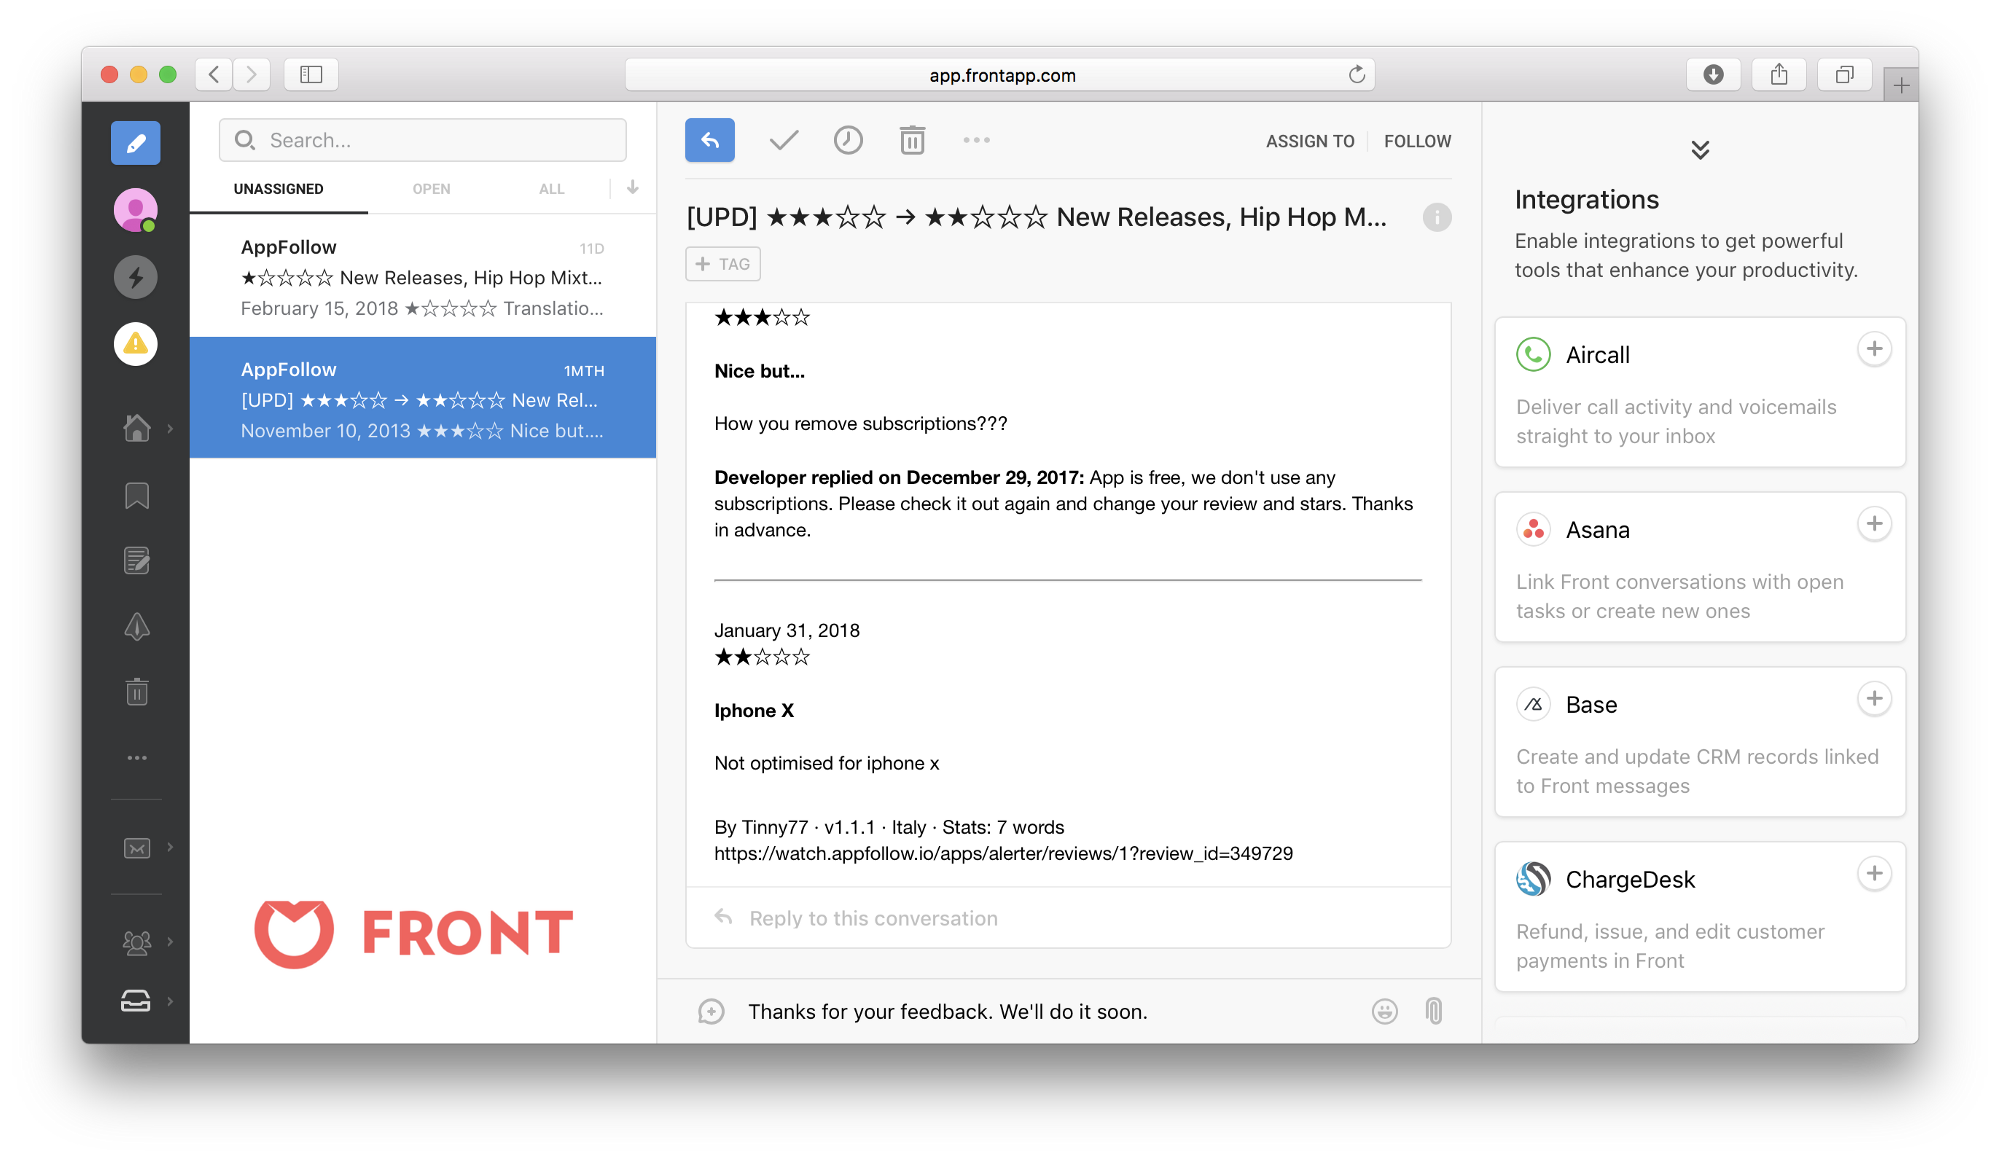Switch to the ALL tab
The image size is (2000, 1160).
[x=551, y=189]
